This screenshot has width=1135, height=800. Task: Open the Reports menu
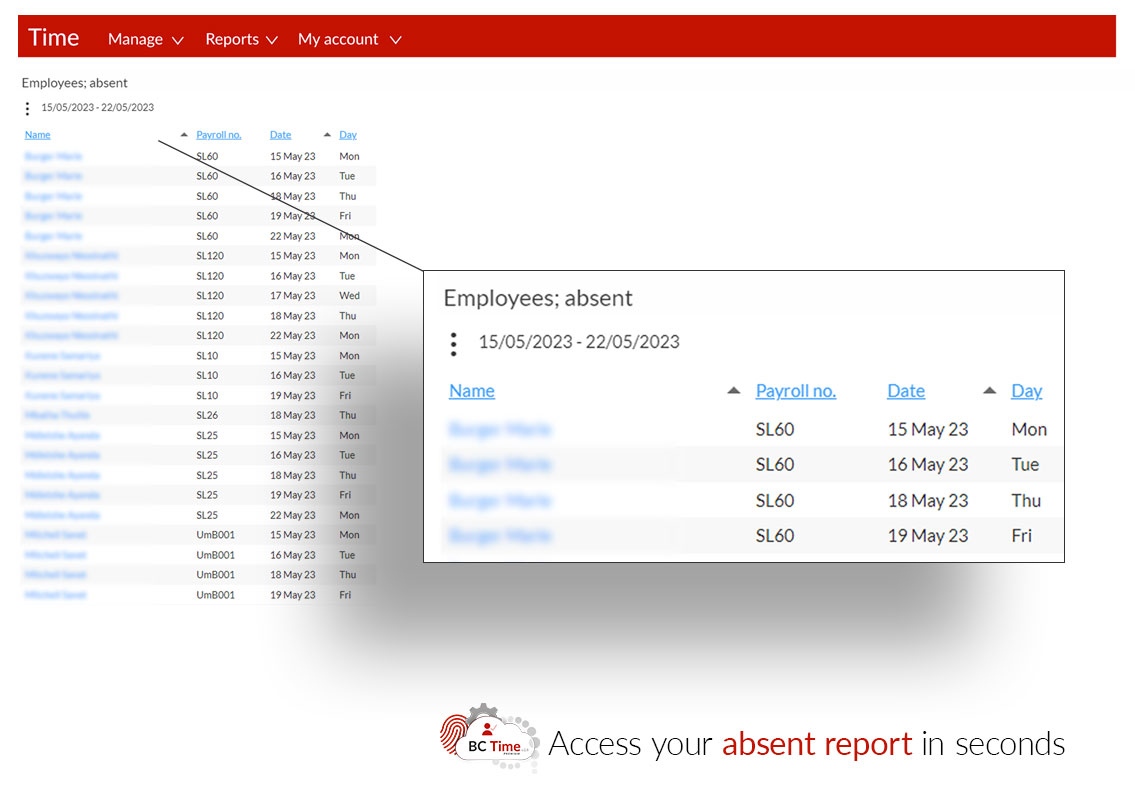tap(232, 39)
